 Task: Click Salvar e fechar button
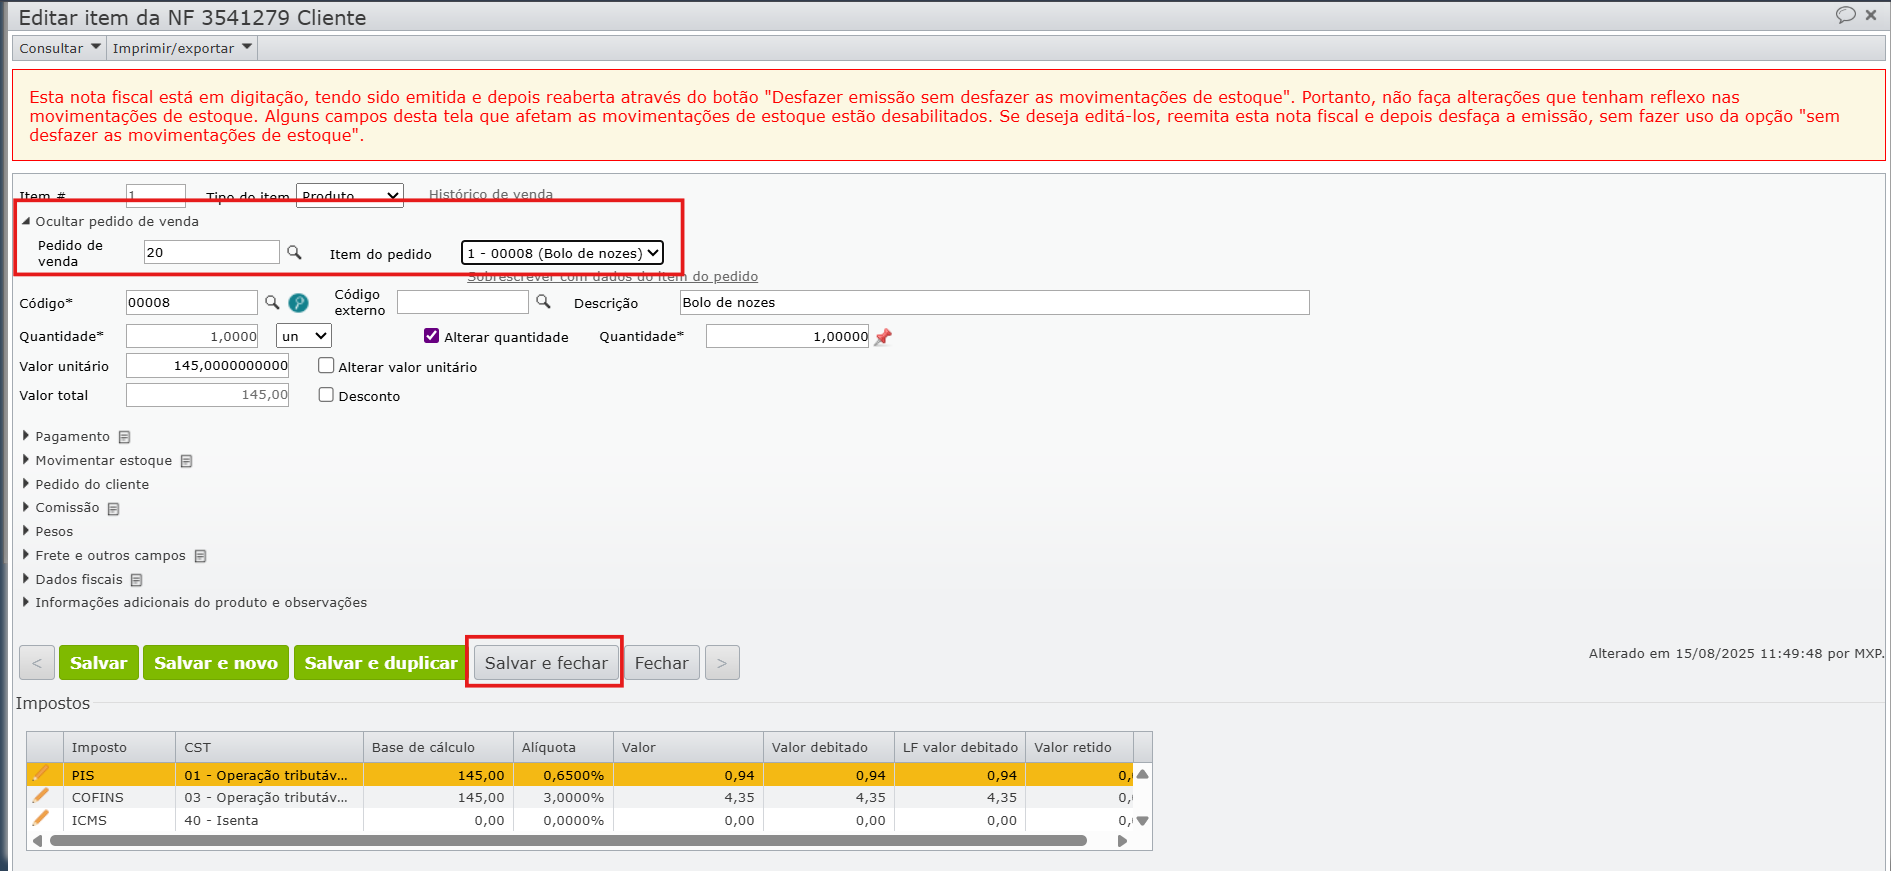pyautogui.click(x=546, y=663)
